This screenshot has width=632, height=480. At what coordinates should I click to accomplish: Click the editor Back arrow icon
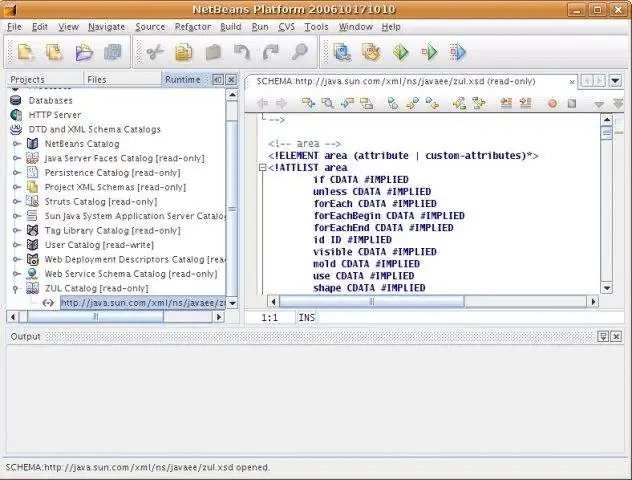(x=263, y=104)
